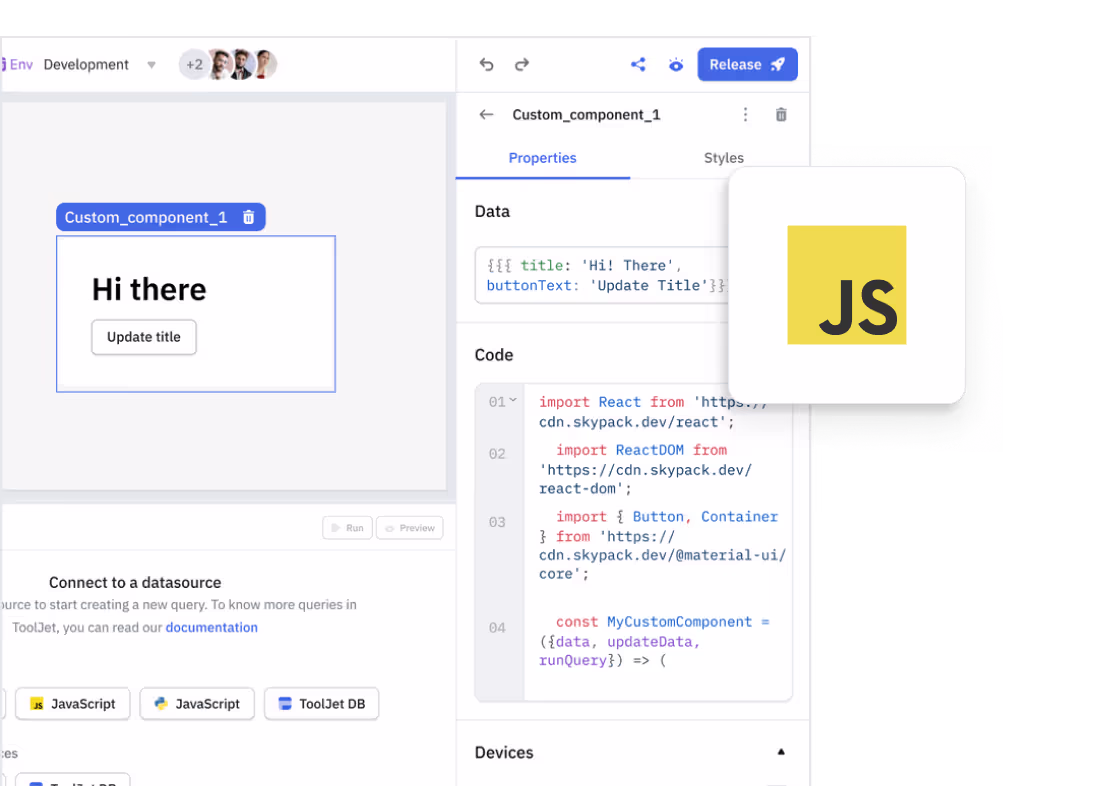Click the share icon

point(638,65)
